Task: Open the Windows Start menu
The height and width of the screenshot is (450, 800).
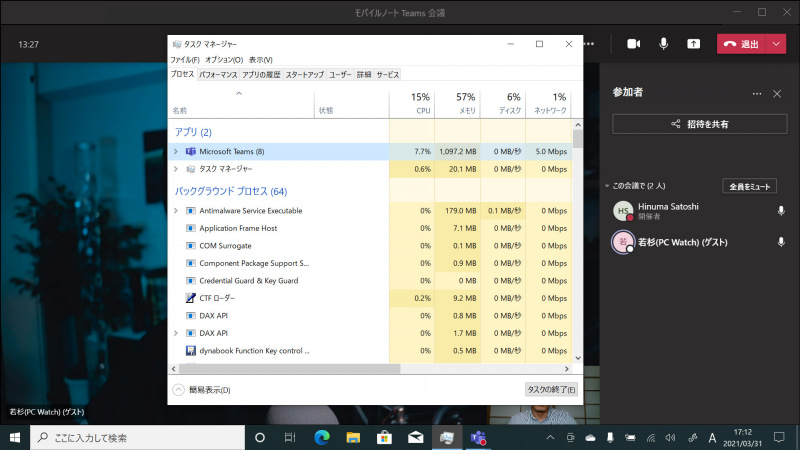Action: [x=15, y=437]
